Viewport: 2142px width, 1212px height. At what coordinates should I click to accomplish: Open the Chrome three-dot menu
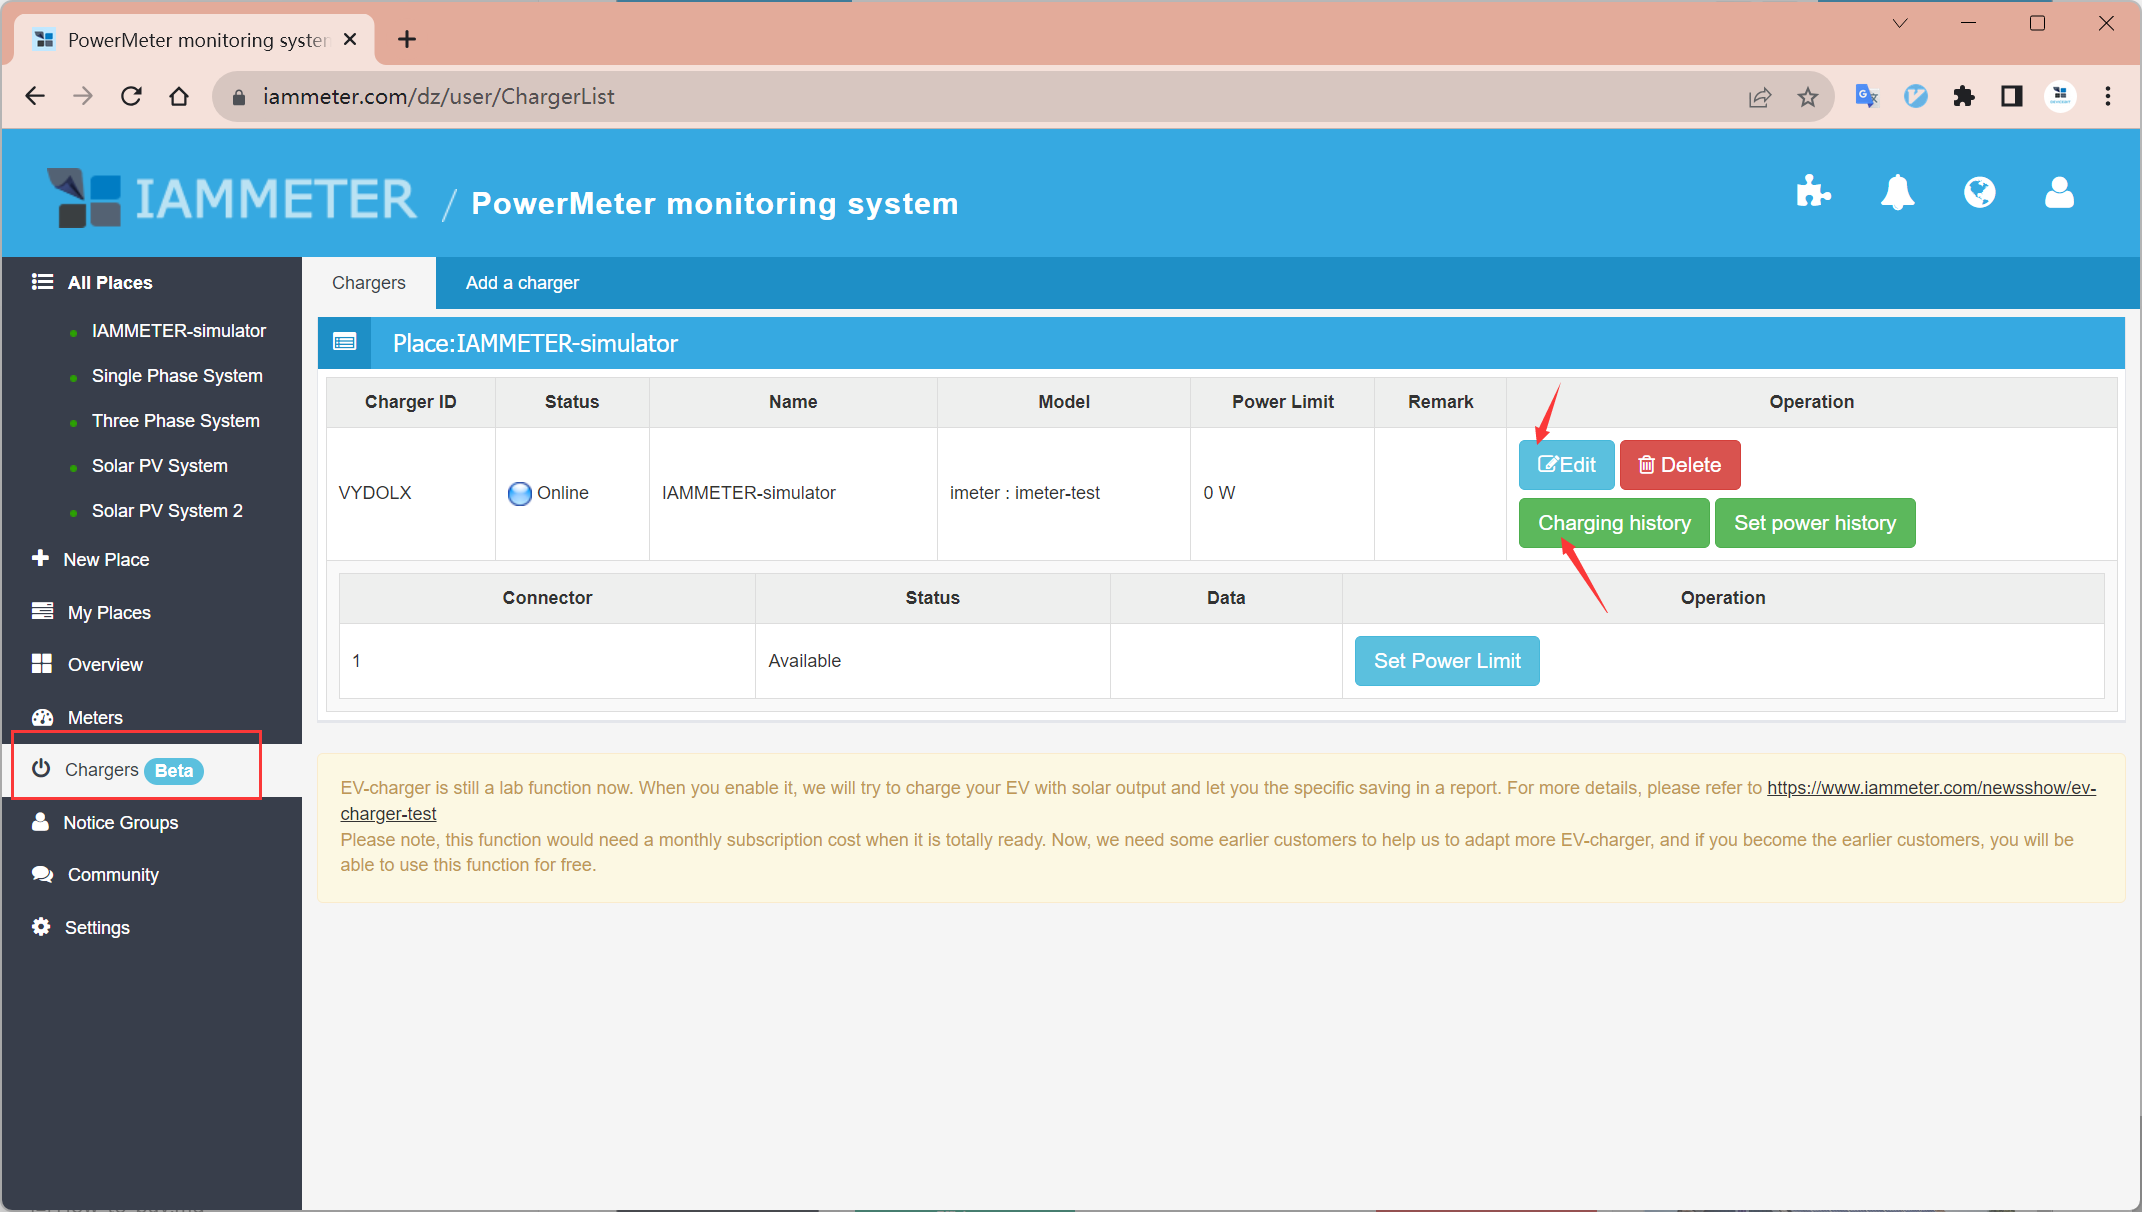click(x=2108, y=96)
